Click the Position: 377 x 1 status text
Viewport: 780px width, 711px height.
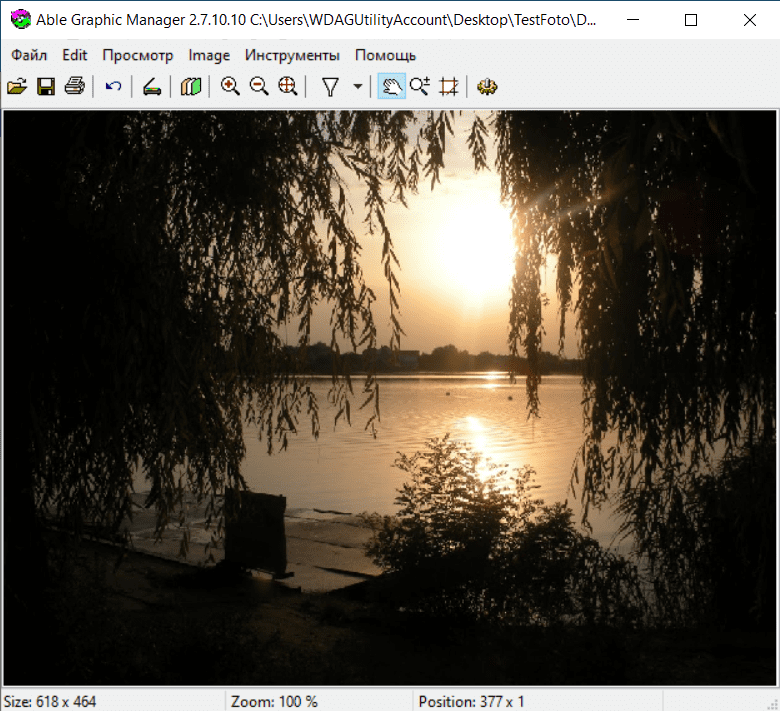[471, 702]
